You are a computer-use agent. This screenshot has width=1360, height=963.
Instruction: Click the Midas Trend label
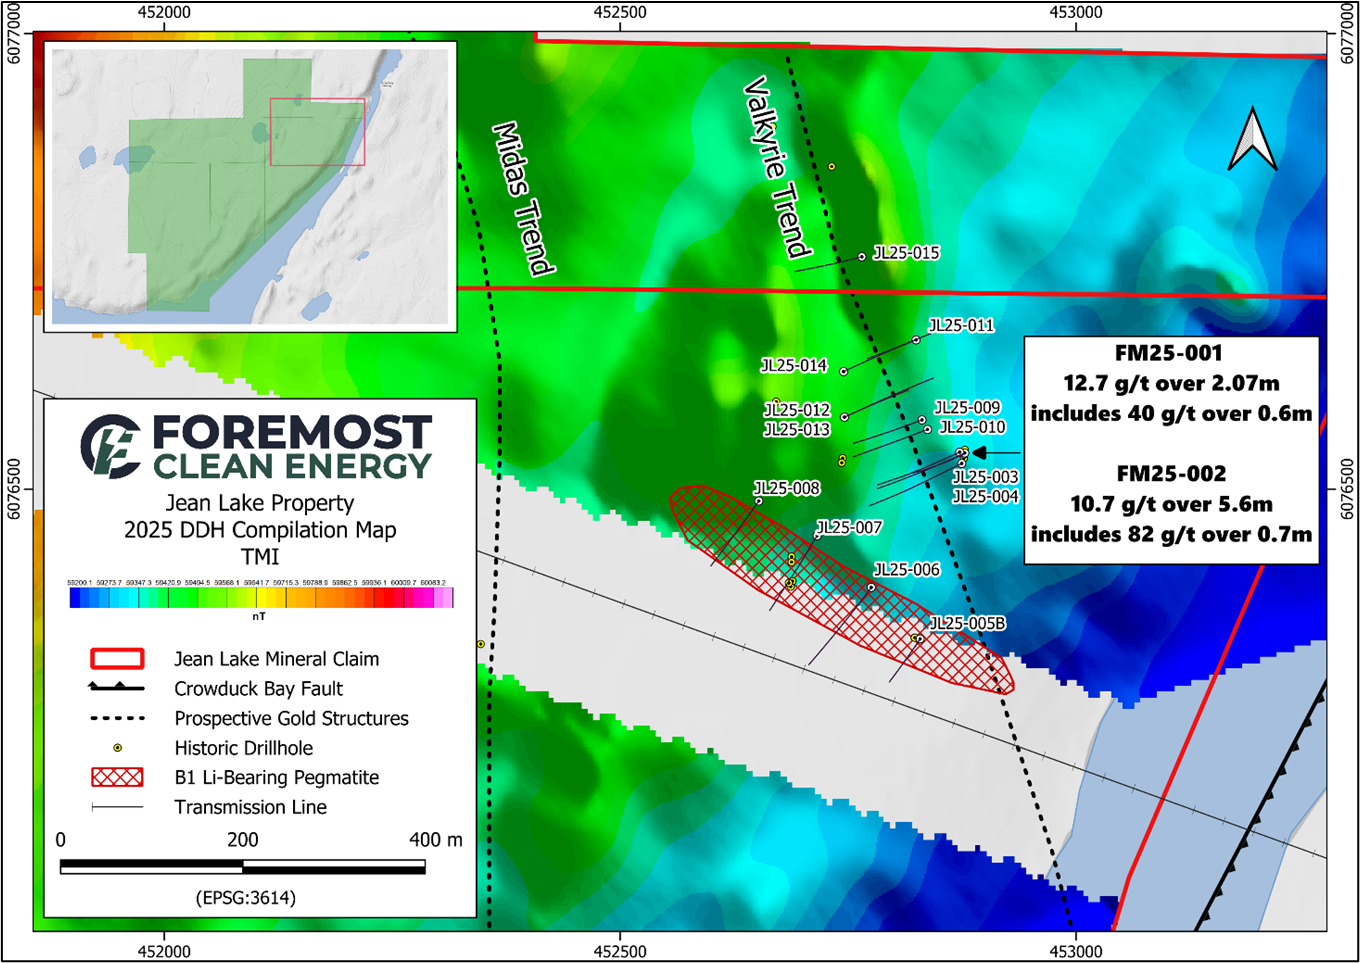[523, 198]
